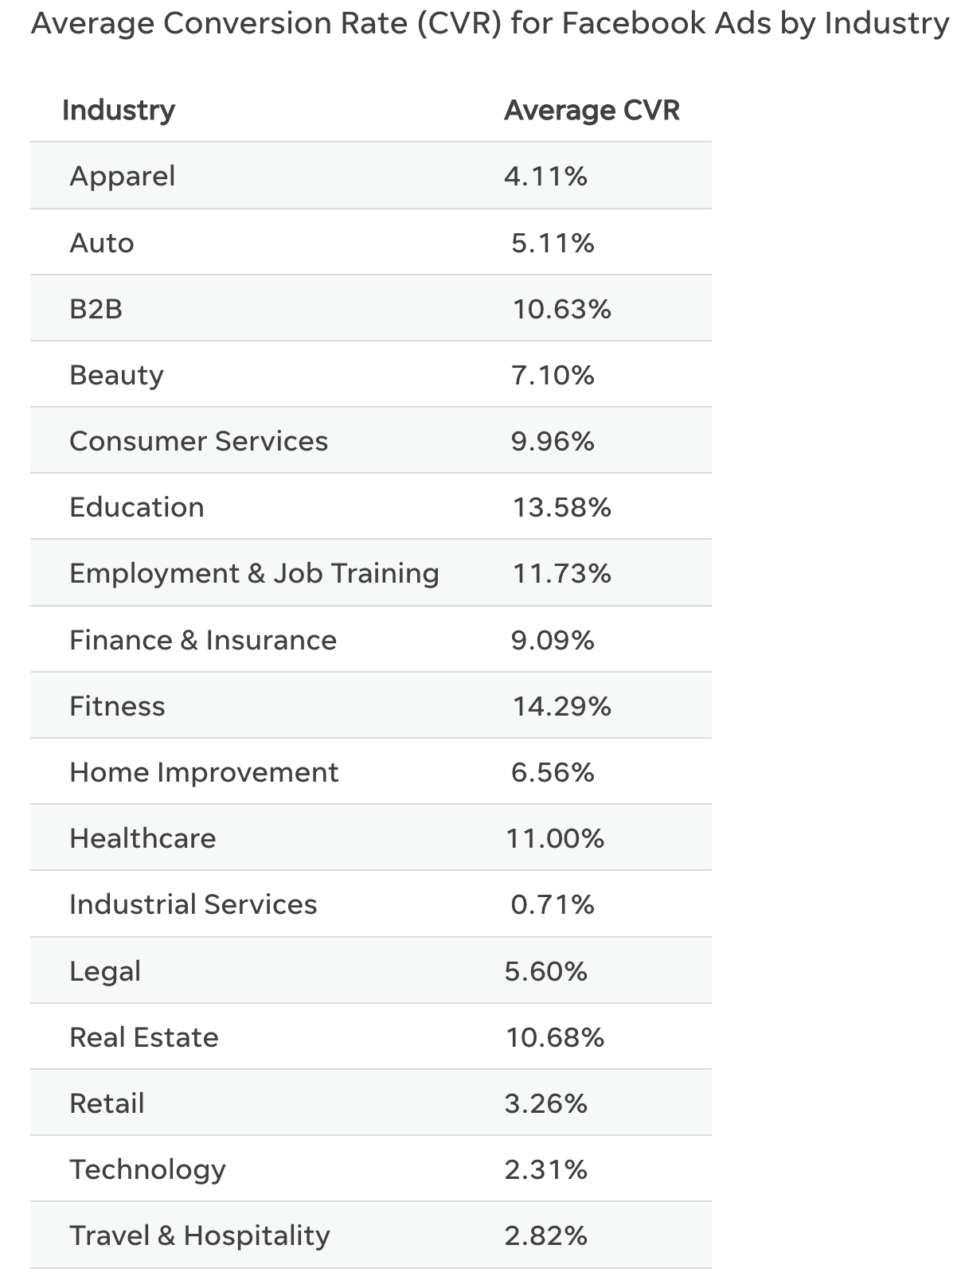Click the Technology industry label
The width and height of the screenshot is (965, 1280).
coord(147,1169)
